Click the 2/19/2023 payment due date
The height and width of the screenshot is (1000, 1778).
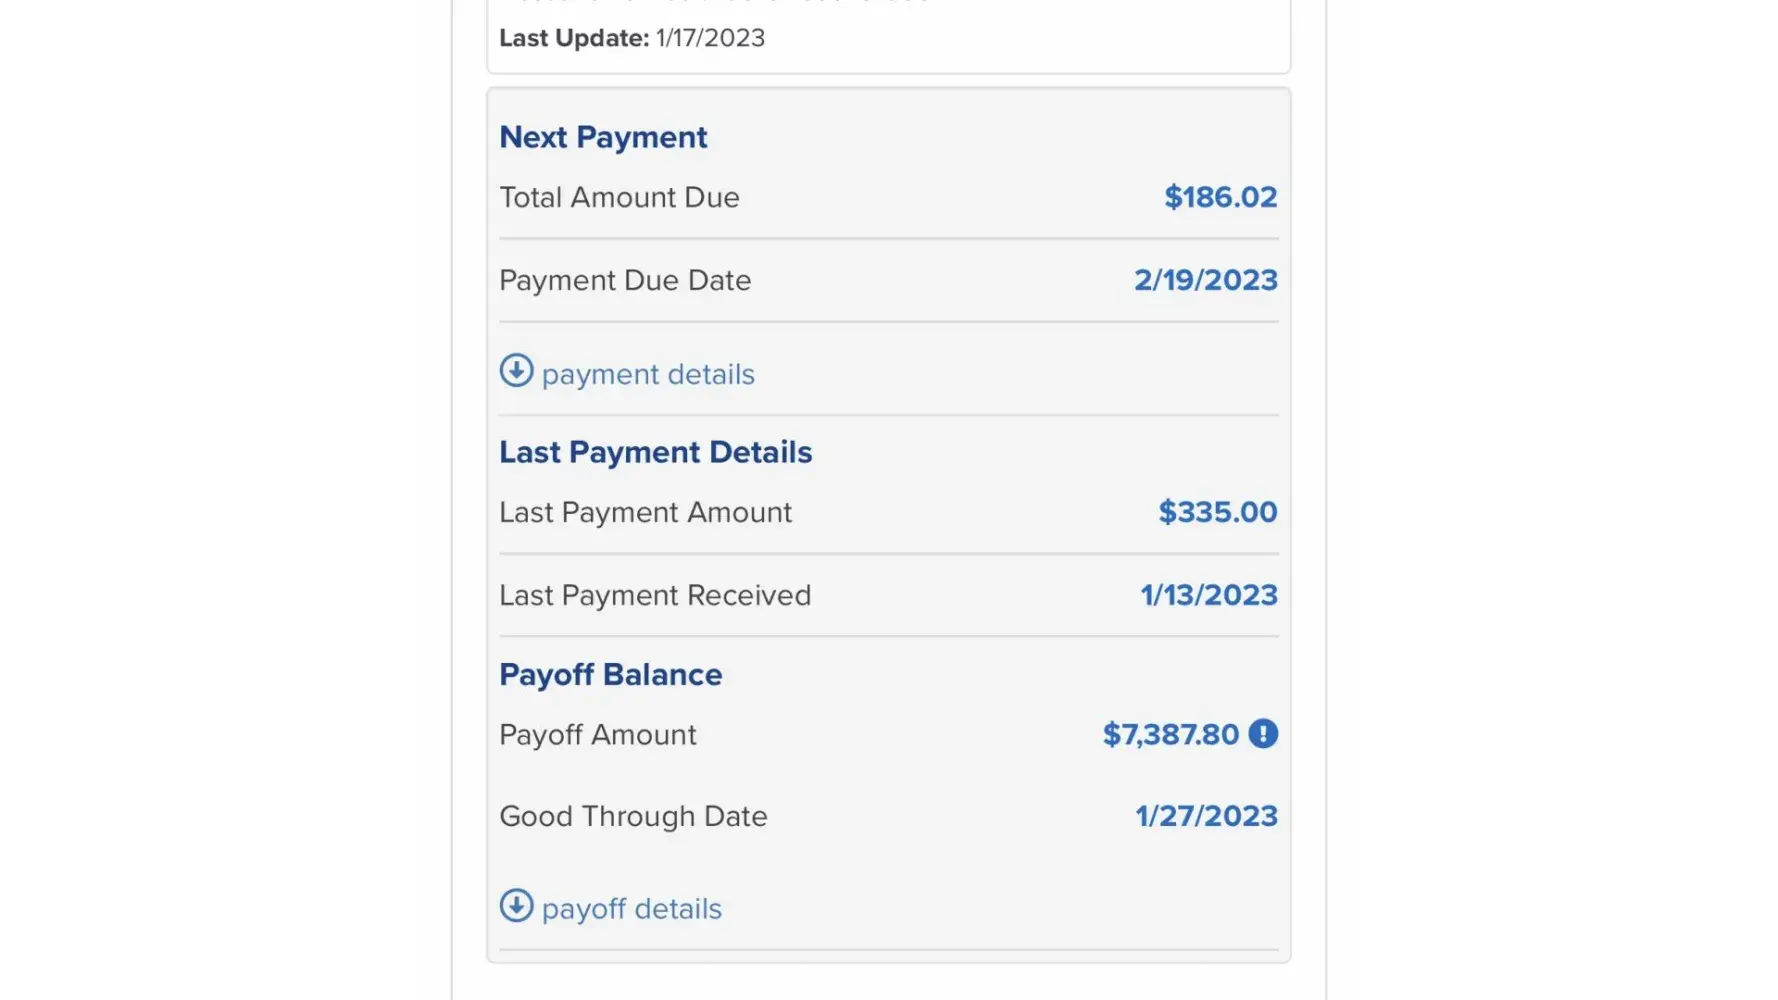[1205, 280]
